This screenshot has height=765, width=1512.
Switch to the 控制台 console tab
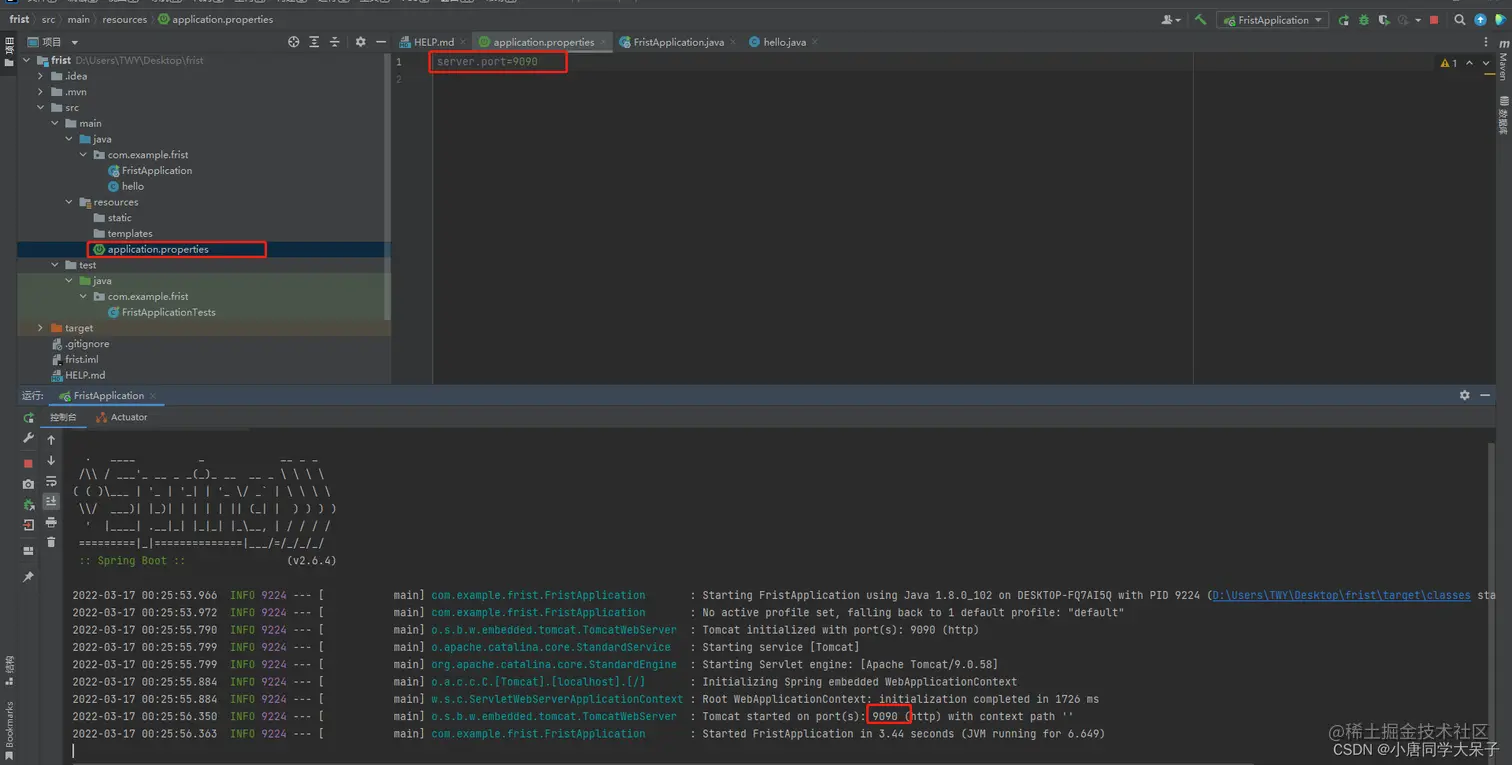pyautogui.click(x=63, y=418)
